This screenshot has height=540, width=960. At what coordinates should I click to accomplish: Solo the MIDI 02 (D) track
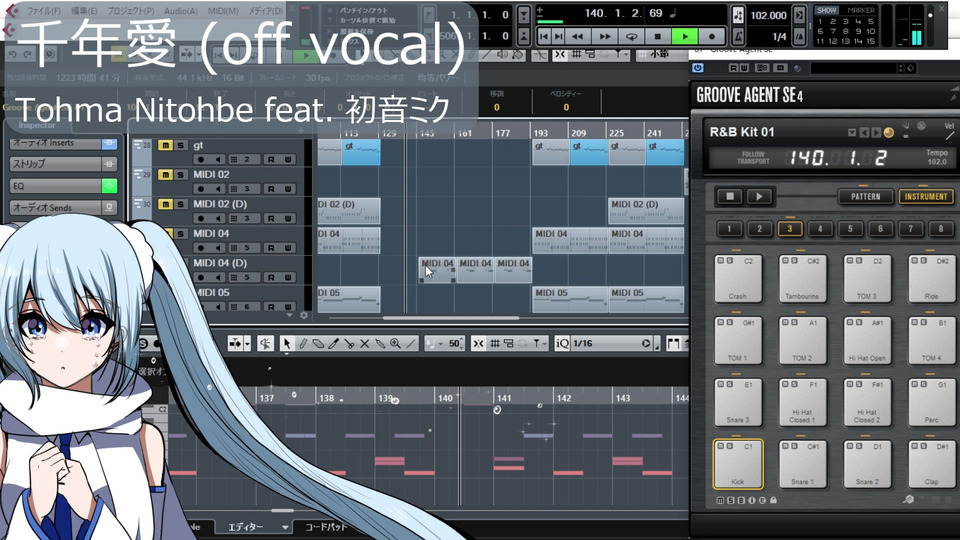pyautogui.click(x=181, y=204)
